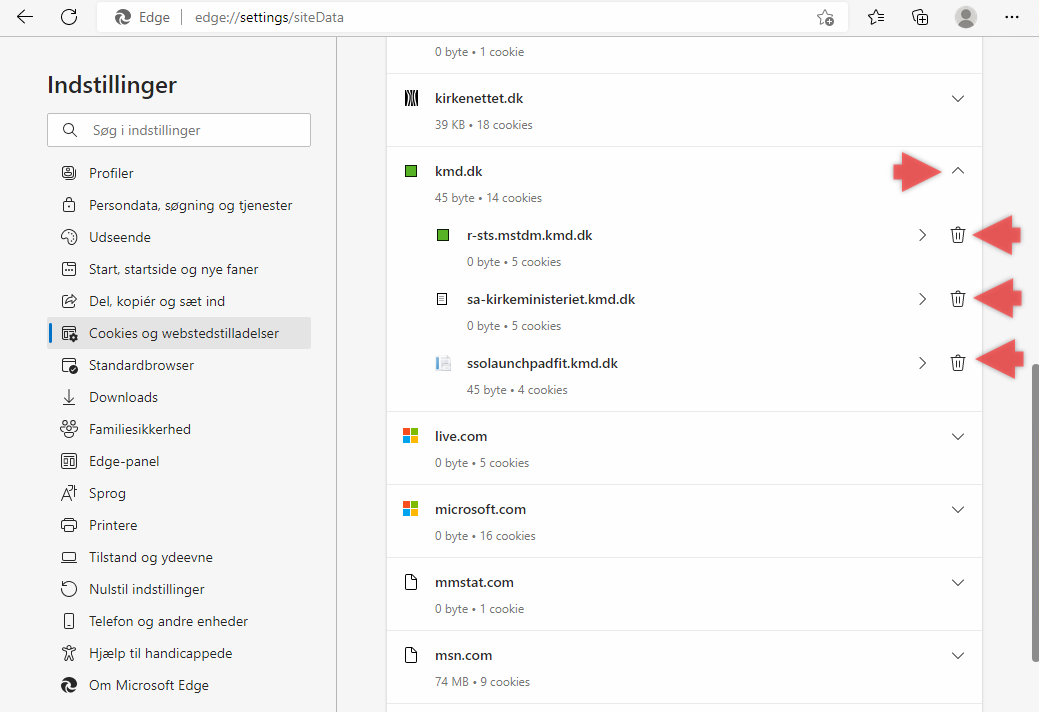
Task: Open Nulstil indstillinger
Action: pos(179,589)
